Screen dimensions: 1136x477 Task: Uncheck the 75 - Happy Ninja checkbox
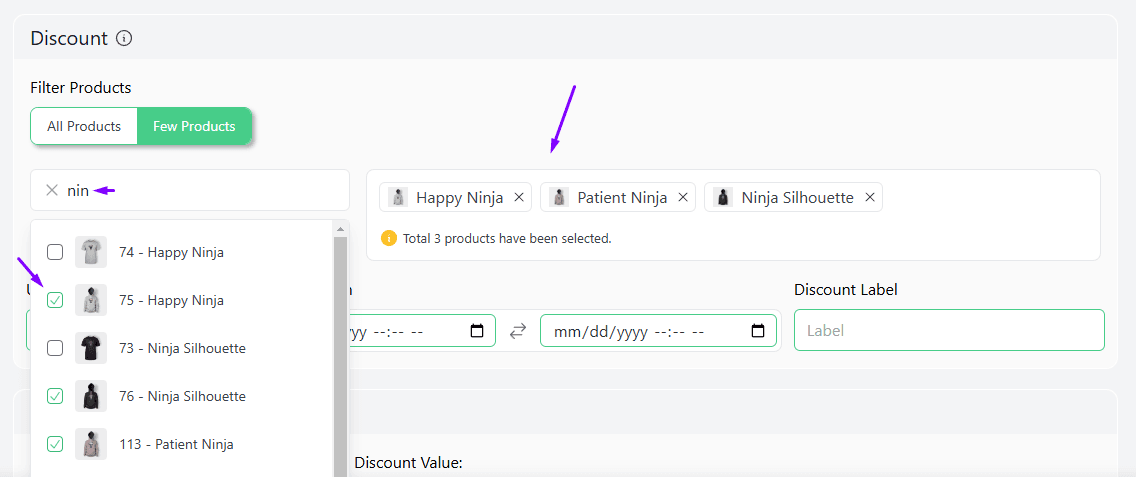(x=55, y=300)
